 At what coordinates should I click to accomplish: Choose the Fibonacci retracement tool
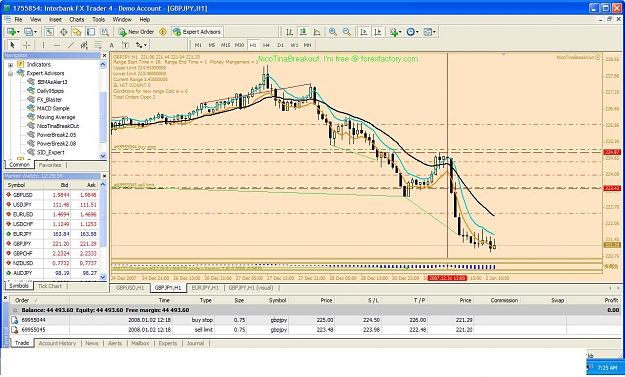pos(98,45)
